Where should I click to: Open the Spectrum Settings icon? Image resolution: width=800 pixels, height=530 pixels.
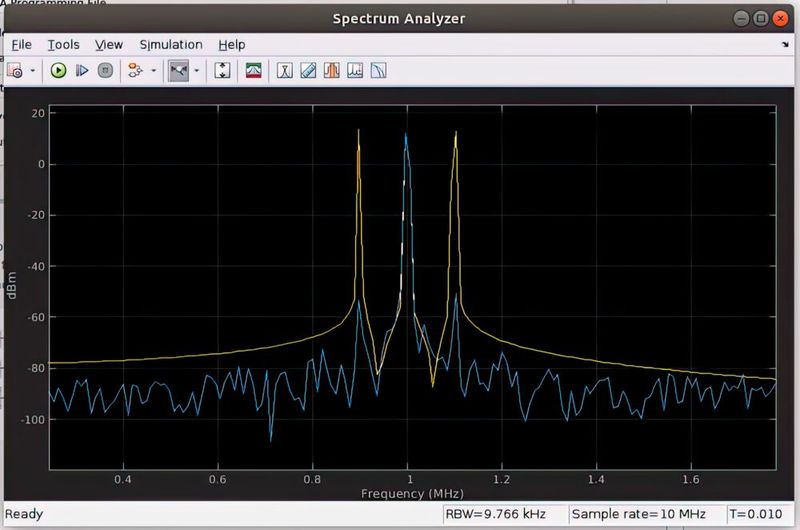pos(254,71)
